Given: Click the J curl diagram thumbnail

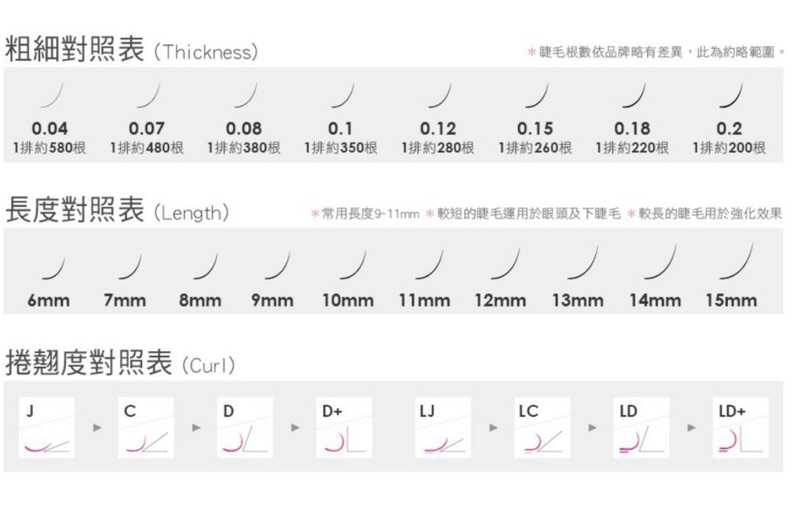Looking at the screenshot, I should tap(48, 427).
